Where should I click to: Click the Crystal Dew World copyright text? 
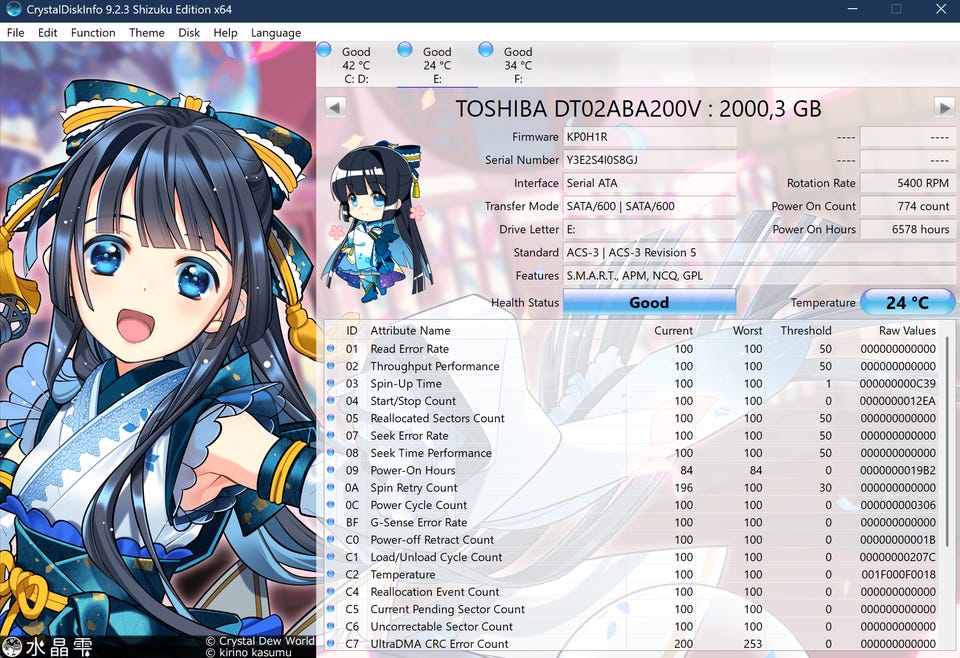[x=260, y=641]
